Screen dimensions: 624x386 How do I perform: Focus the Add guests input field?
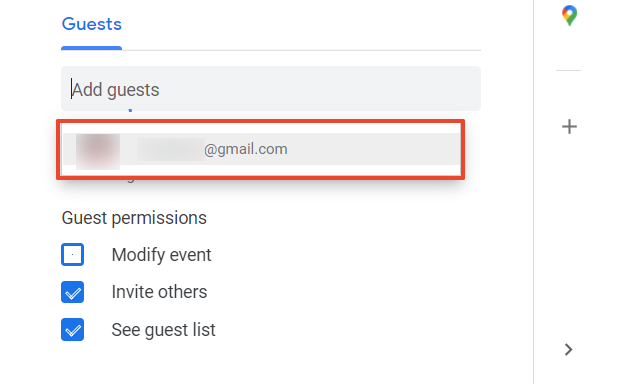point(271,89)
